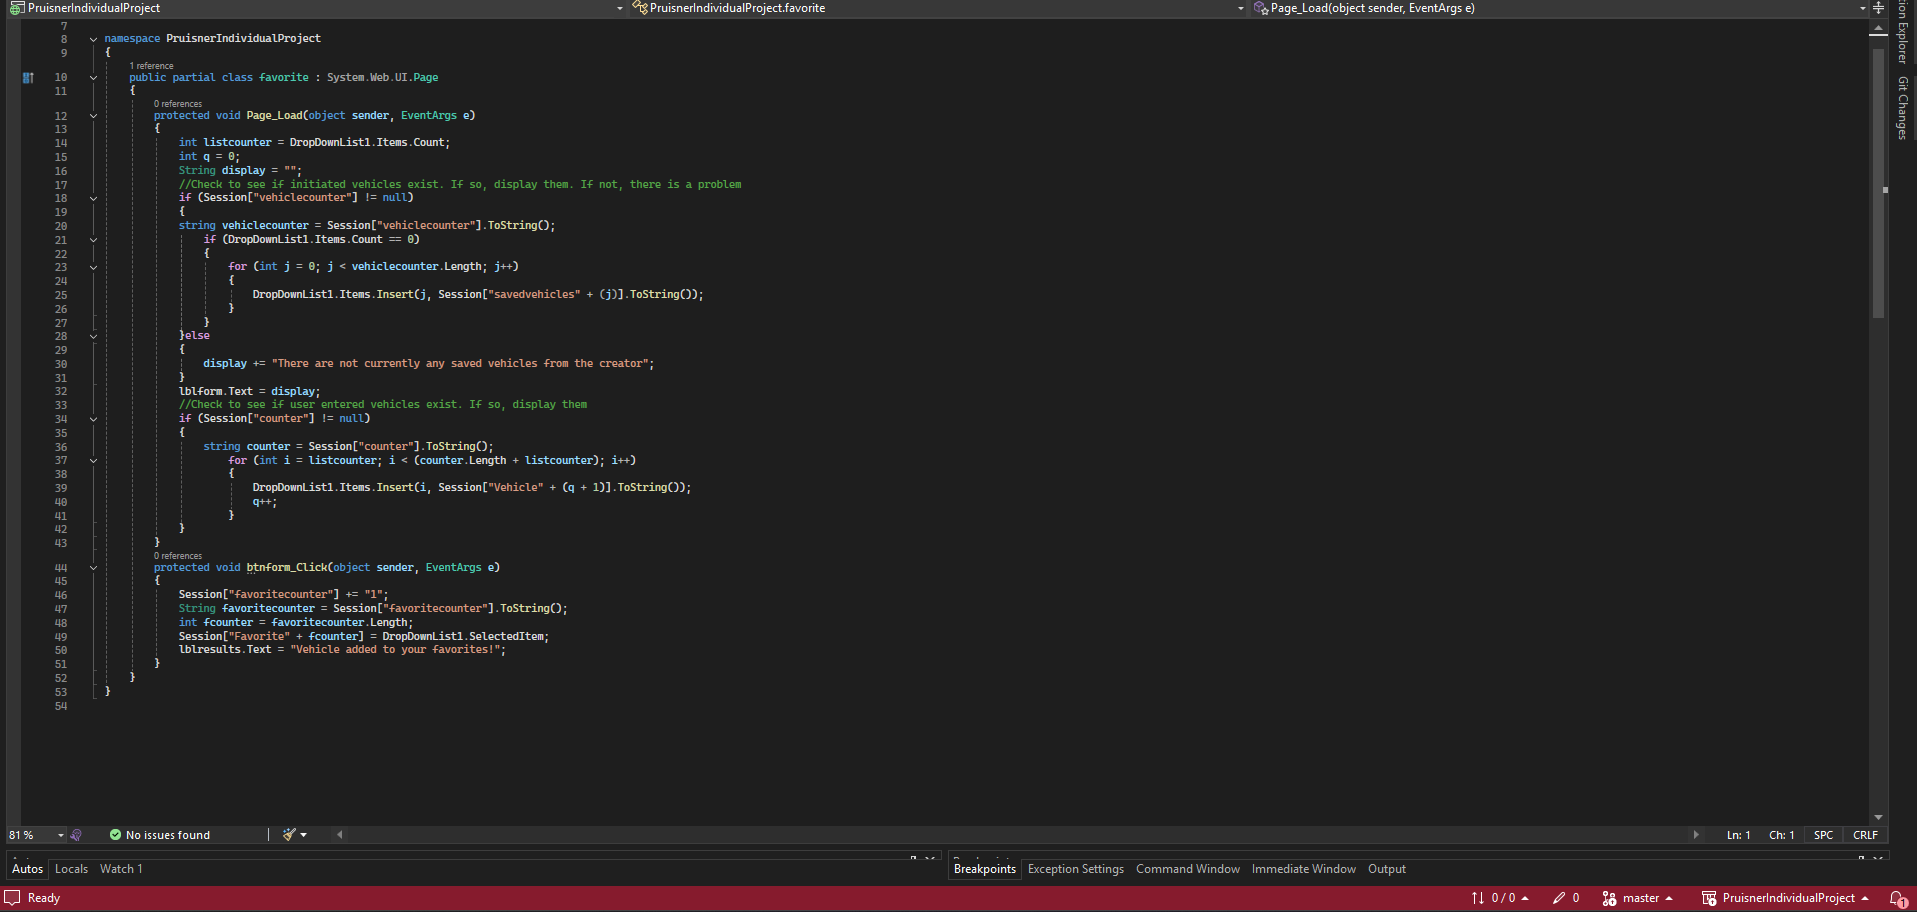The height and width of the screenshot is (912, 1917).
Task: Switch to the Locals tab
Action: click(71, 869)
